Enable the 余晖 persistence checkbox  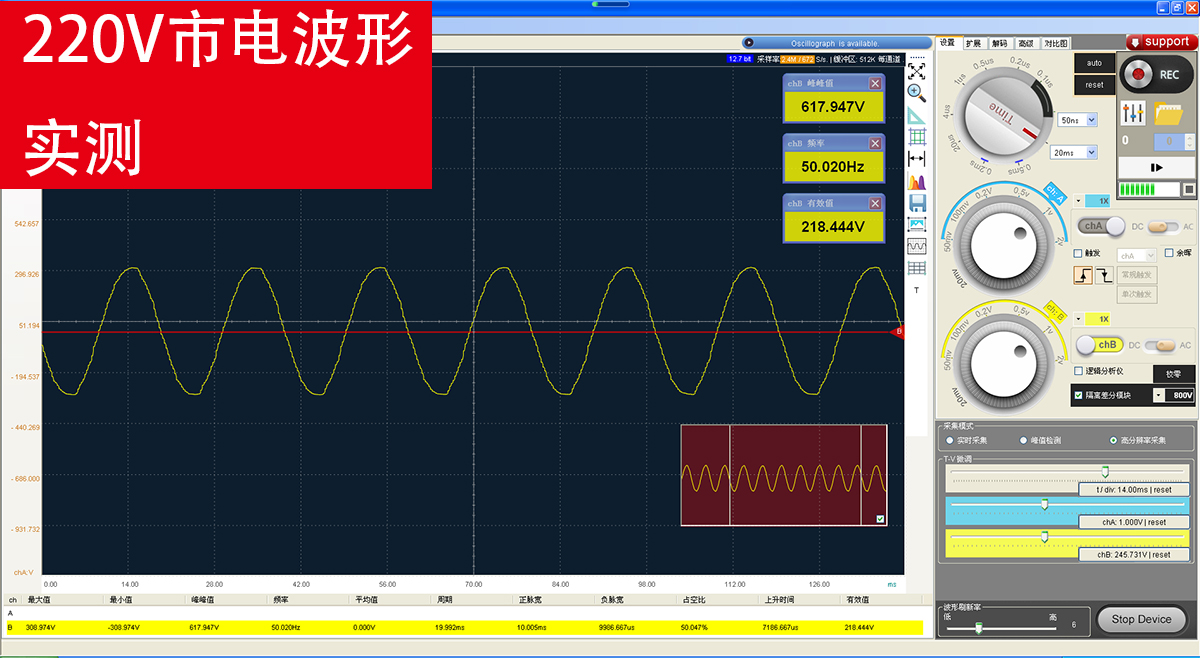[x=1169, y=253]
